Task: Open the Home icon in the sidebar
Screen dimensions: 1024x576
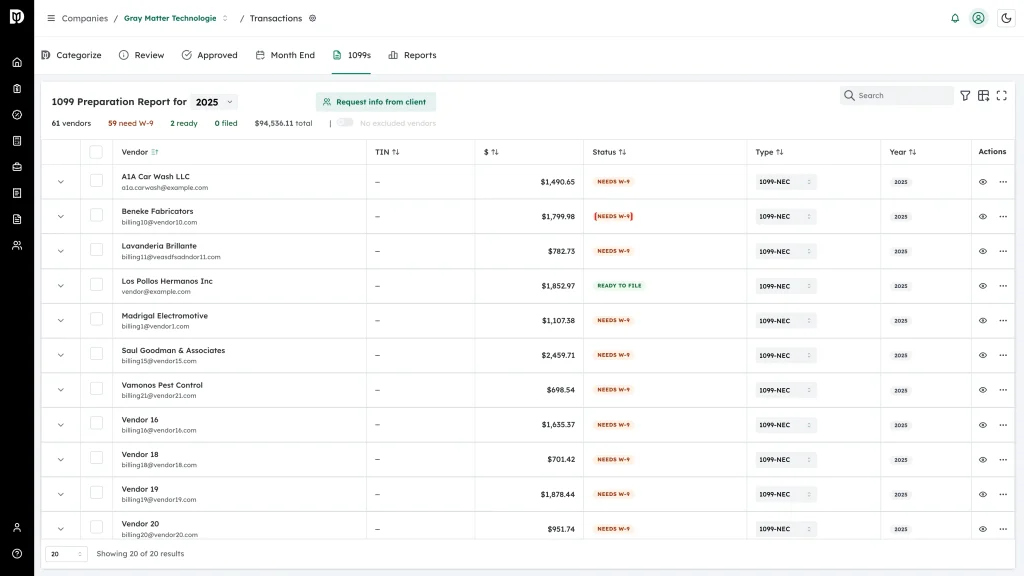Action: tap(17, 63)
